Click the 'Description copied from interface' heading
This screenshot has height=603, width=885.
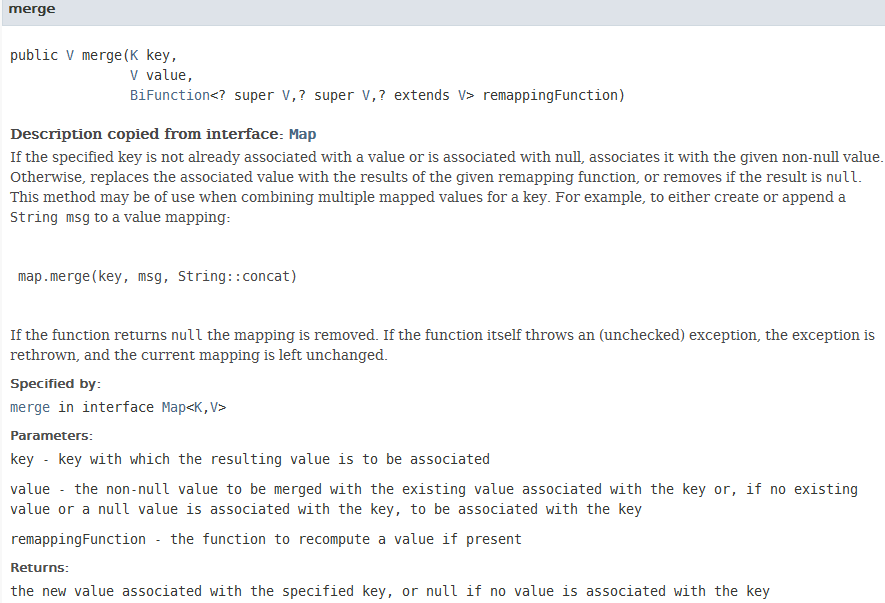pyautogui.click(x=144, y=134)
